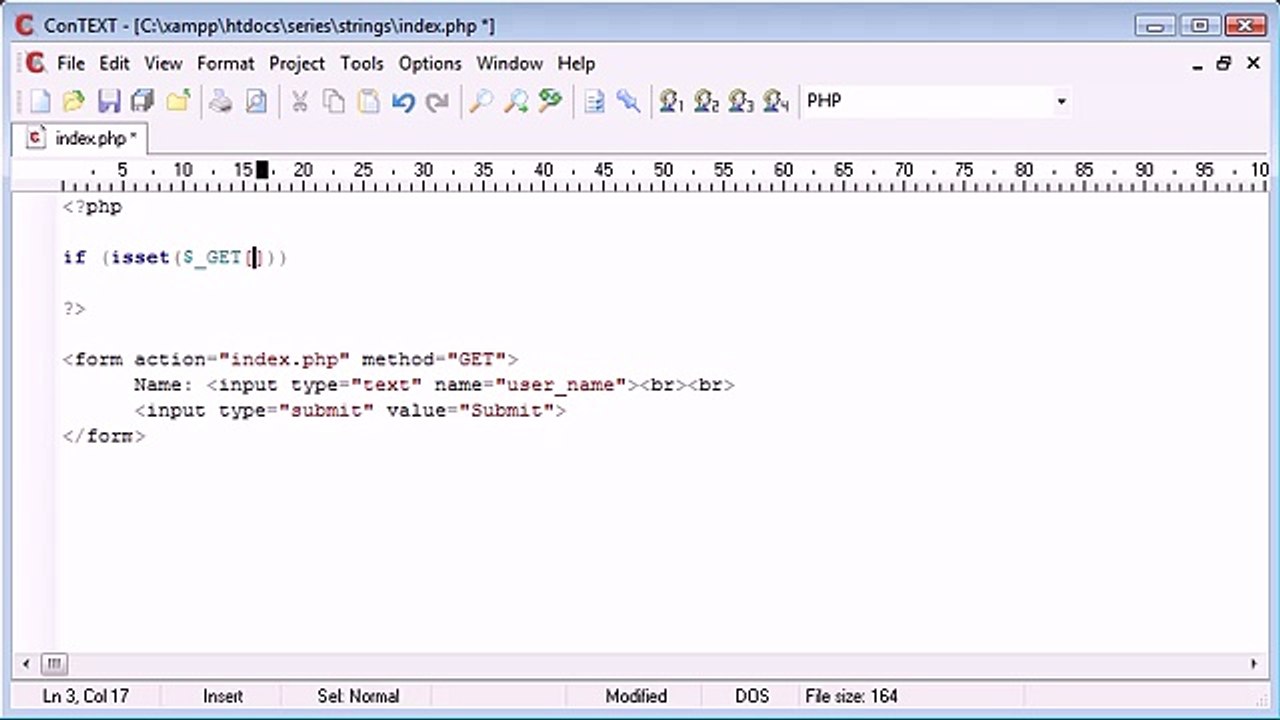The height and width of the screenshot is (720, 1280).
Task: Print the document using printer icon
Action: tap(221, 101)
